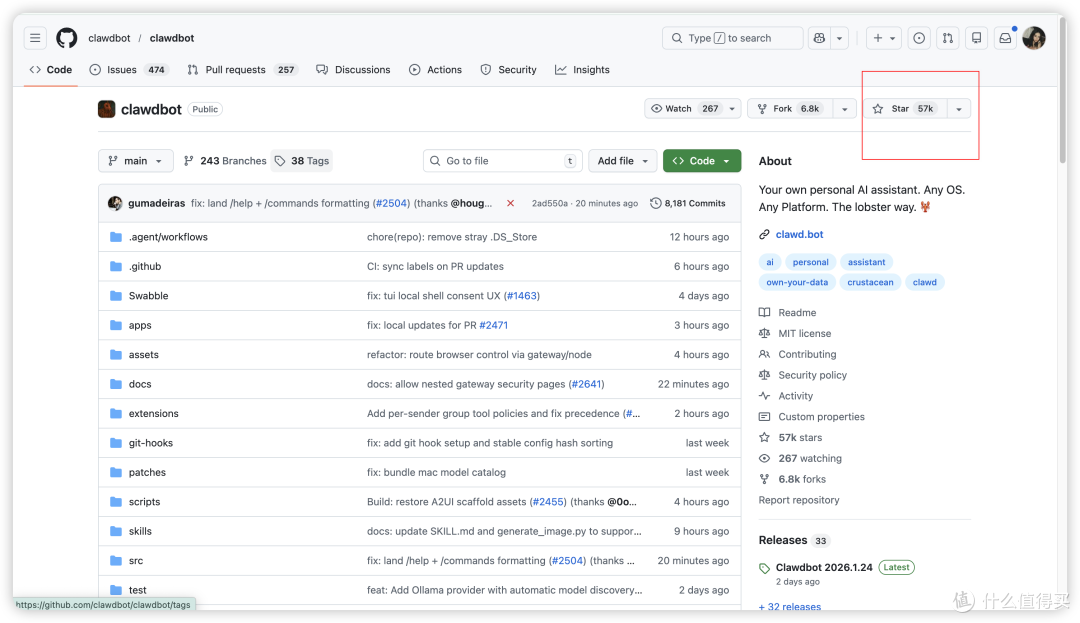Open the main branch selector
The height and width of the screenshot is (623, 1080).
click(x=136, y=160)
